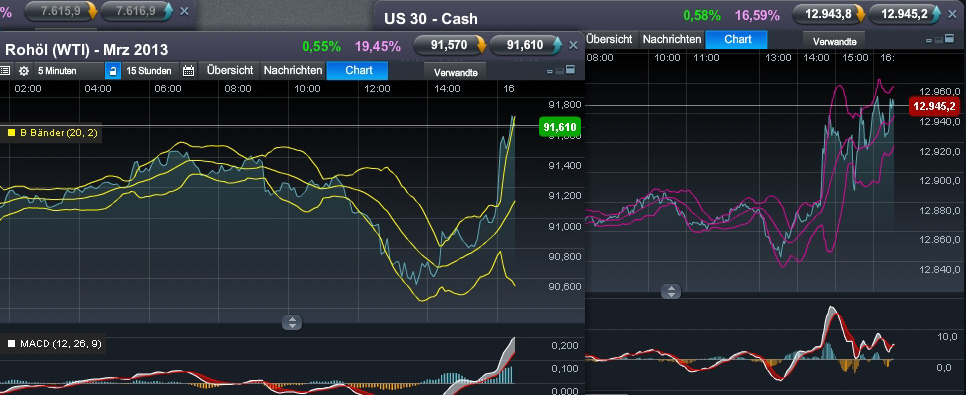
Task: Click the 0,58% change value for US 30
Action: (702, 15)
